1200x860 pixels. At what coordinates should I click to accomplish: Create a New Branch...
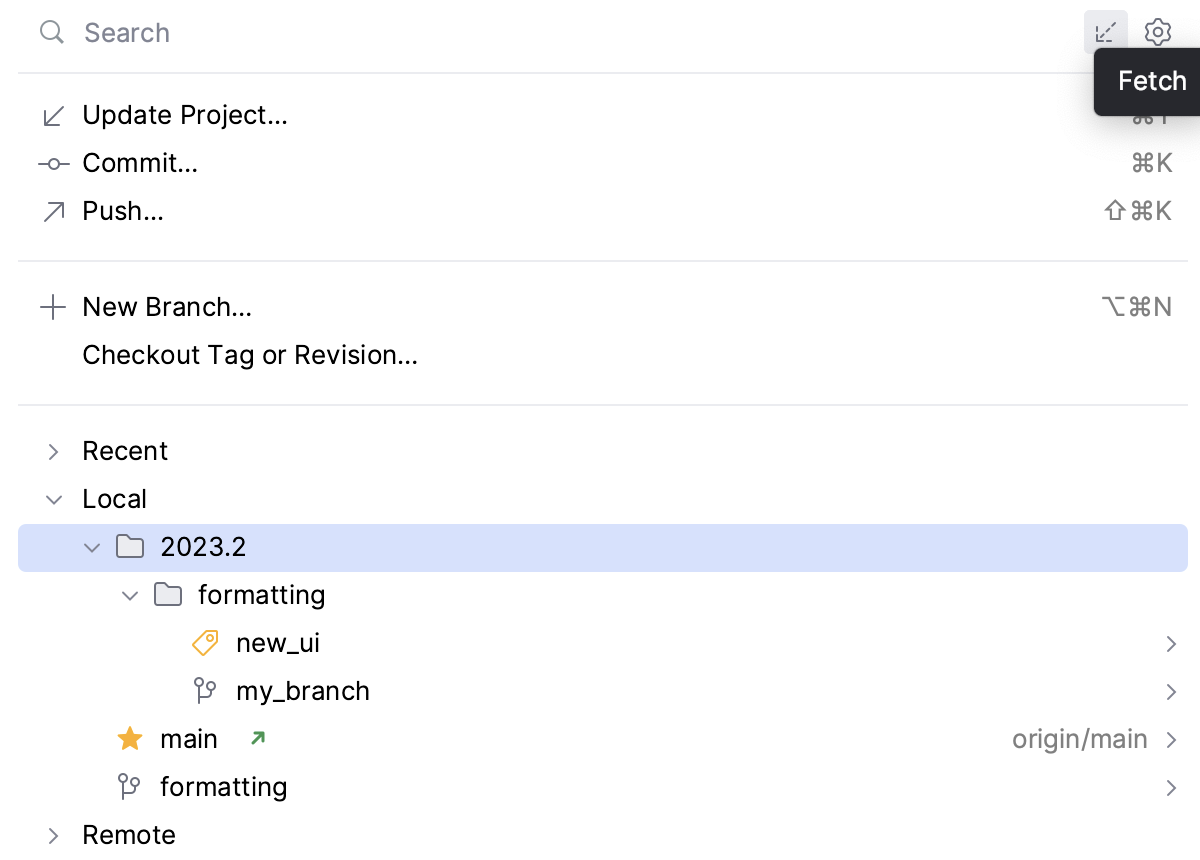[x=167, y=307]
